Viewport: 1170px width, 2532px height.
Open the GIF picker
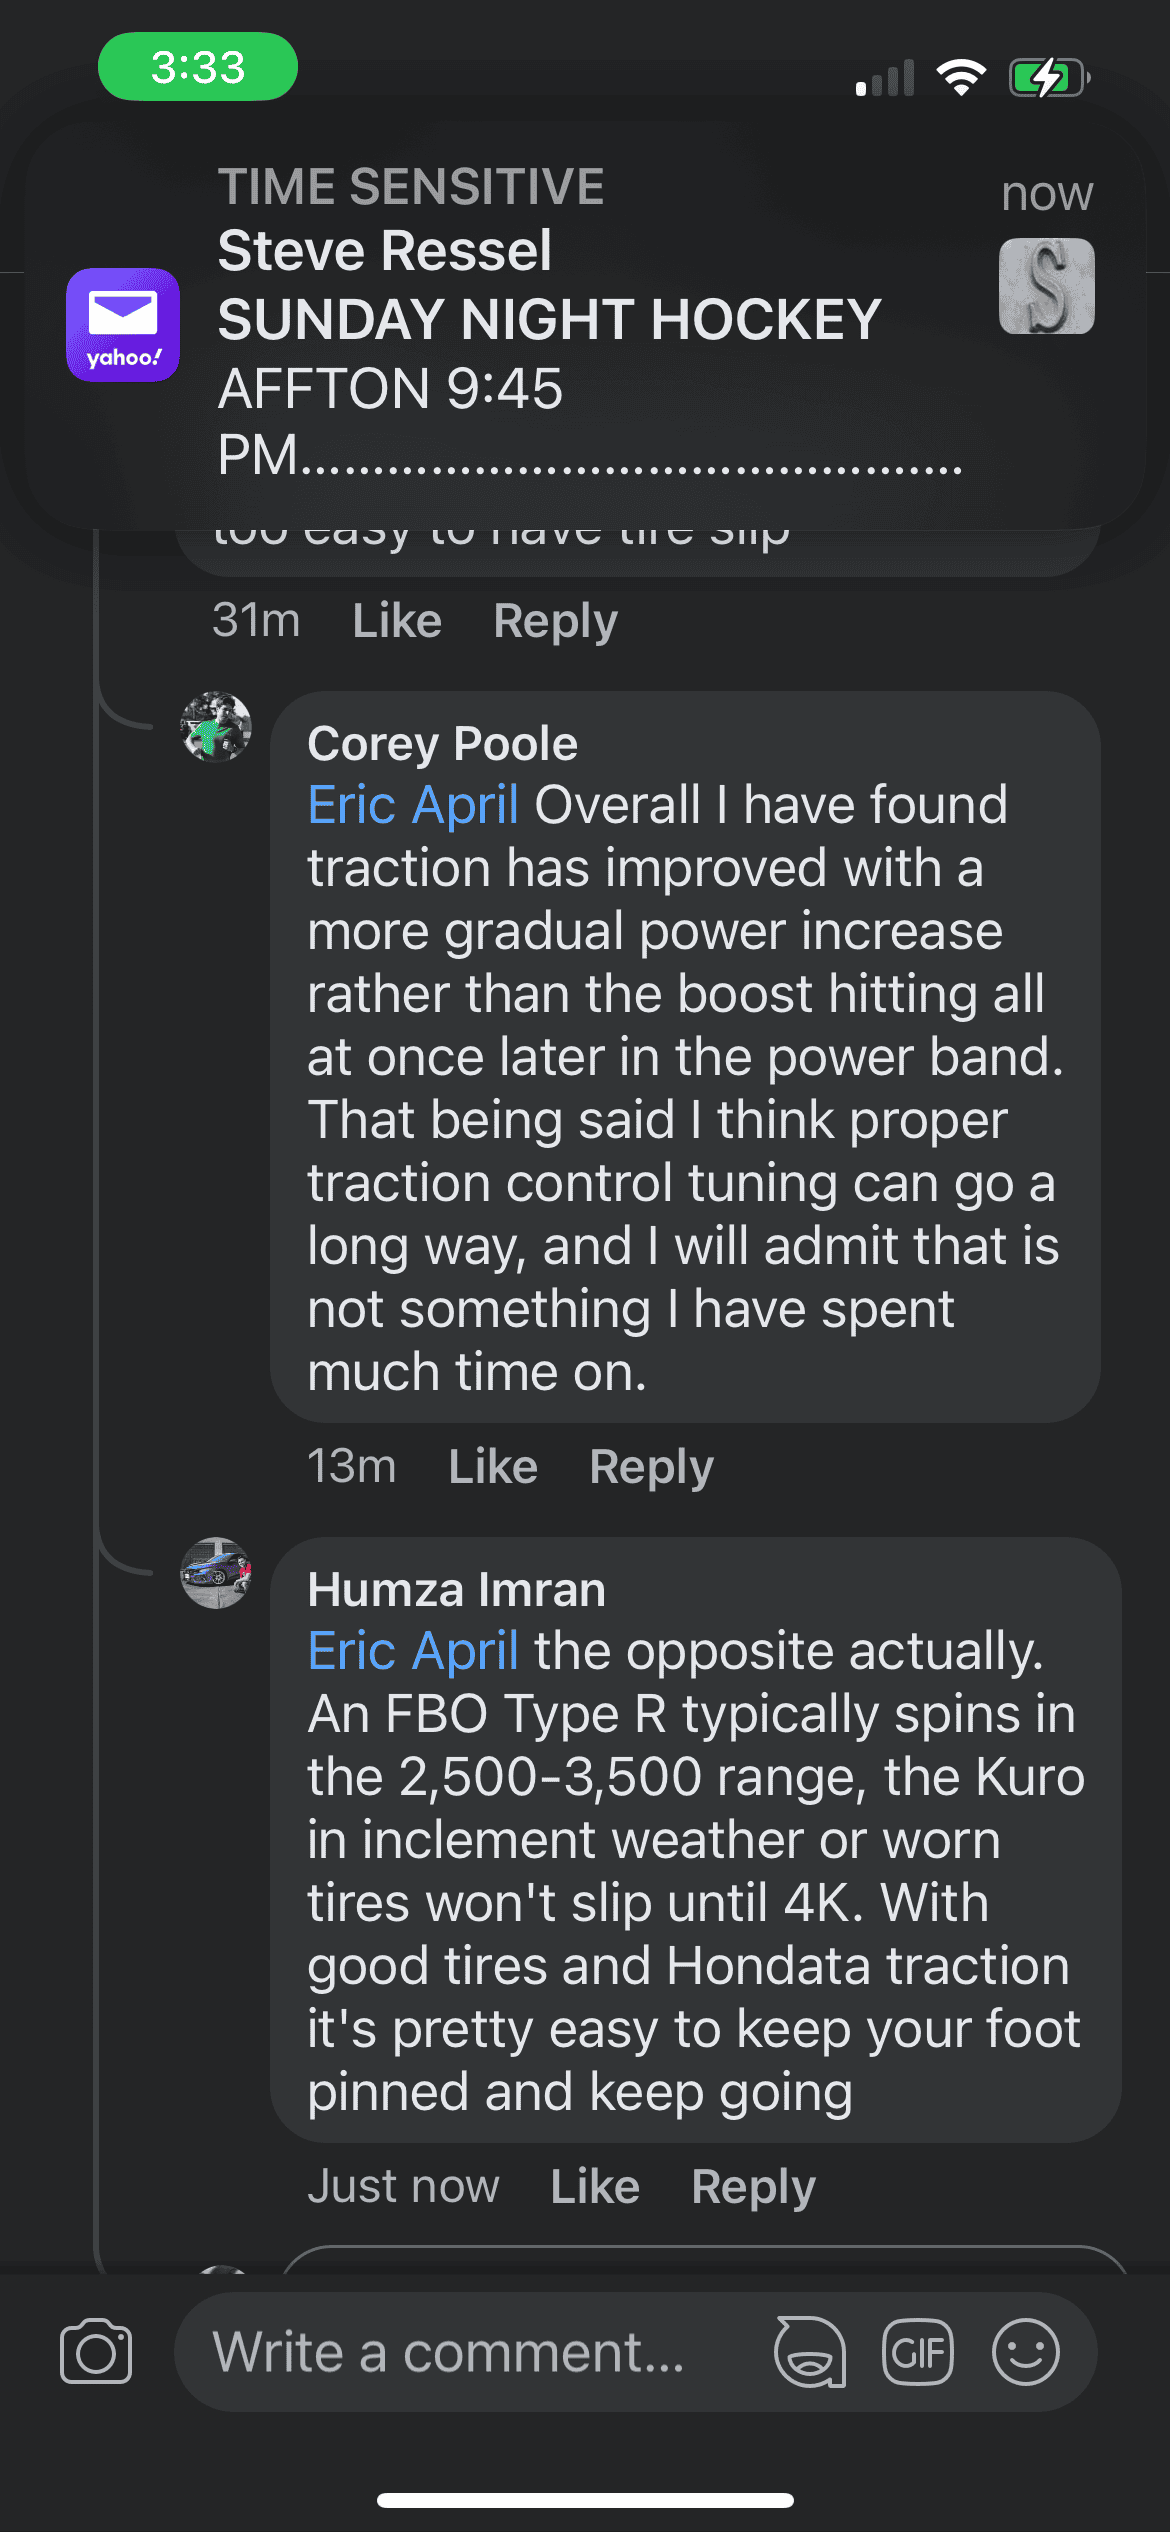[918, 2352]
